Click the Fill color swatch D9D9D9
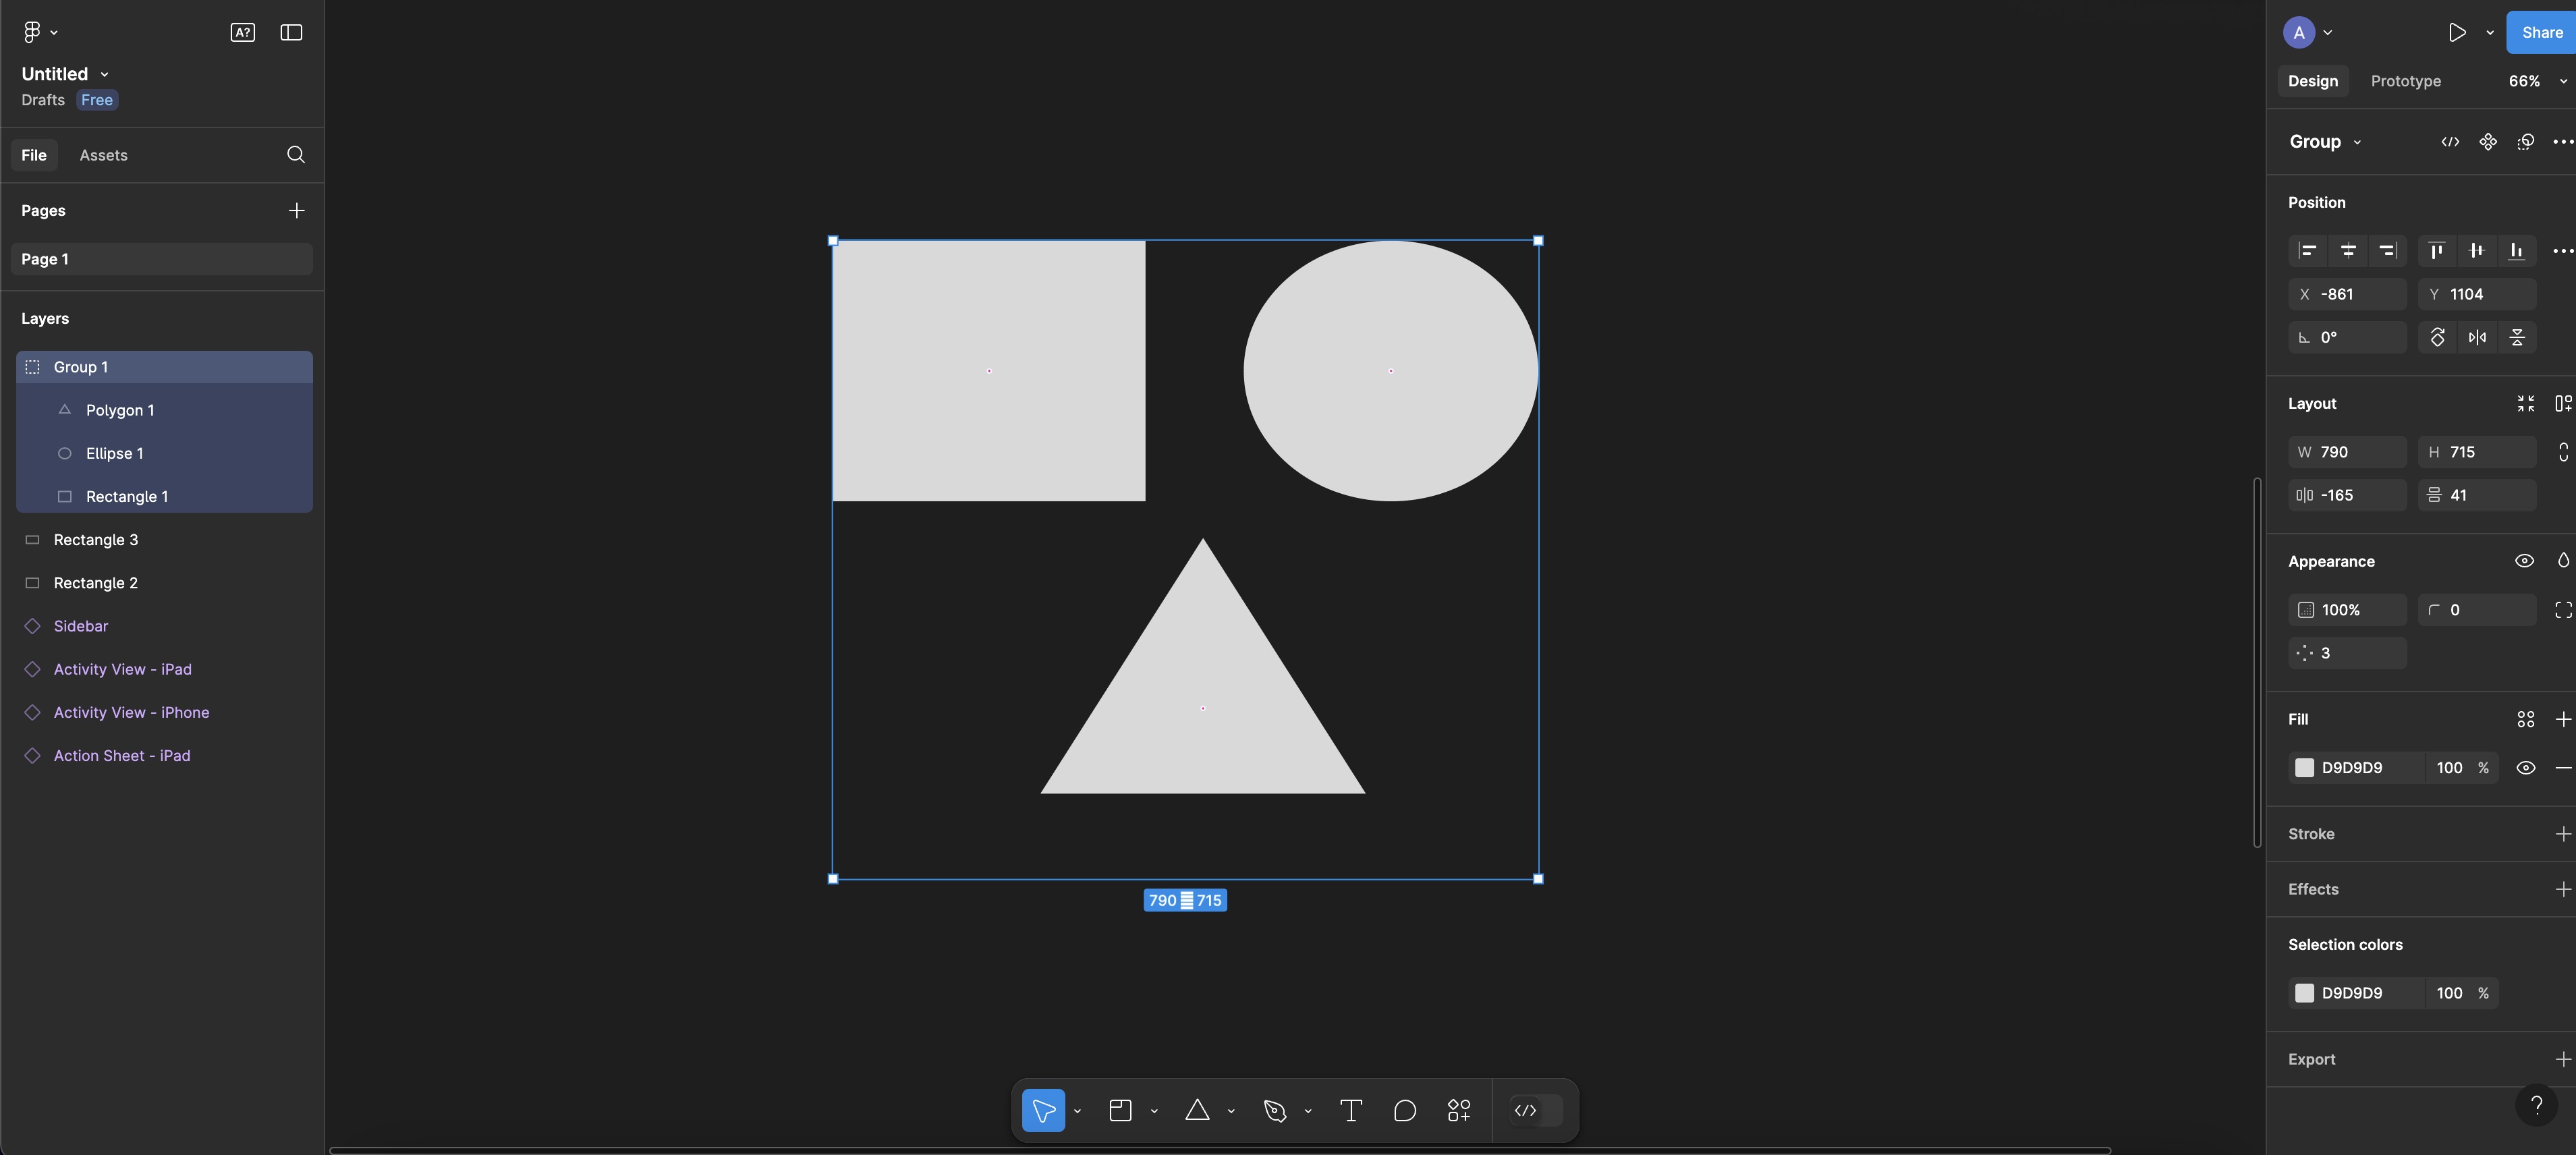The image size is (2576, 1155). click(2304, 768)
